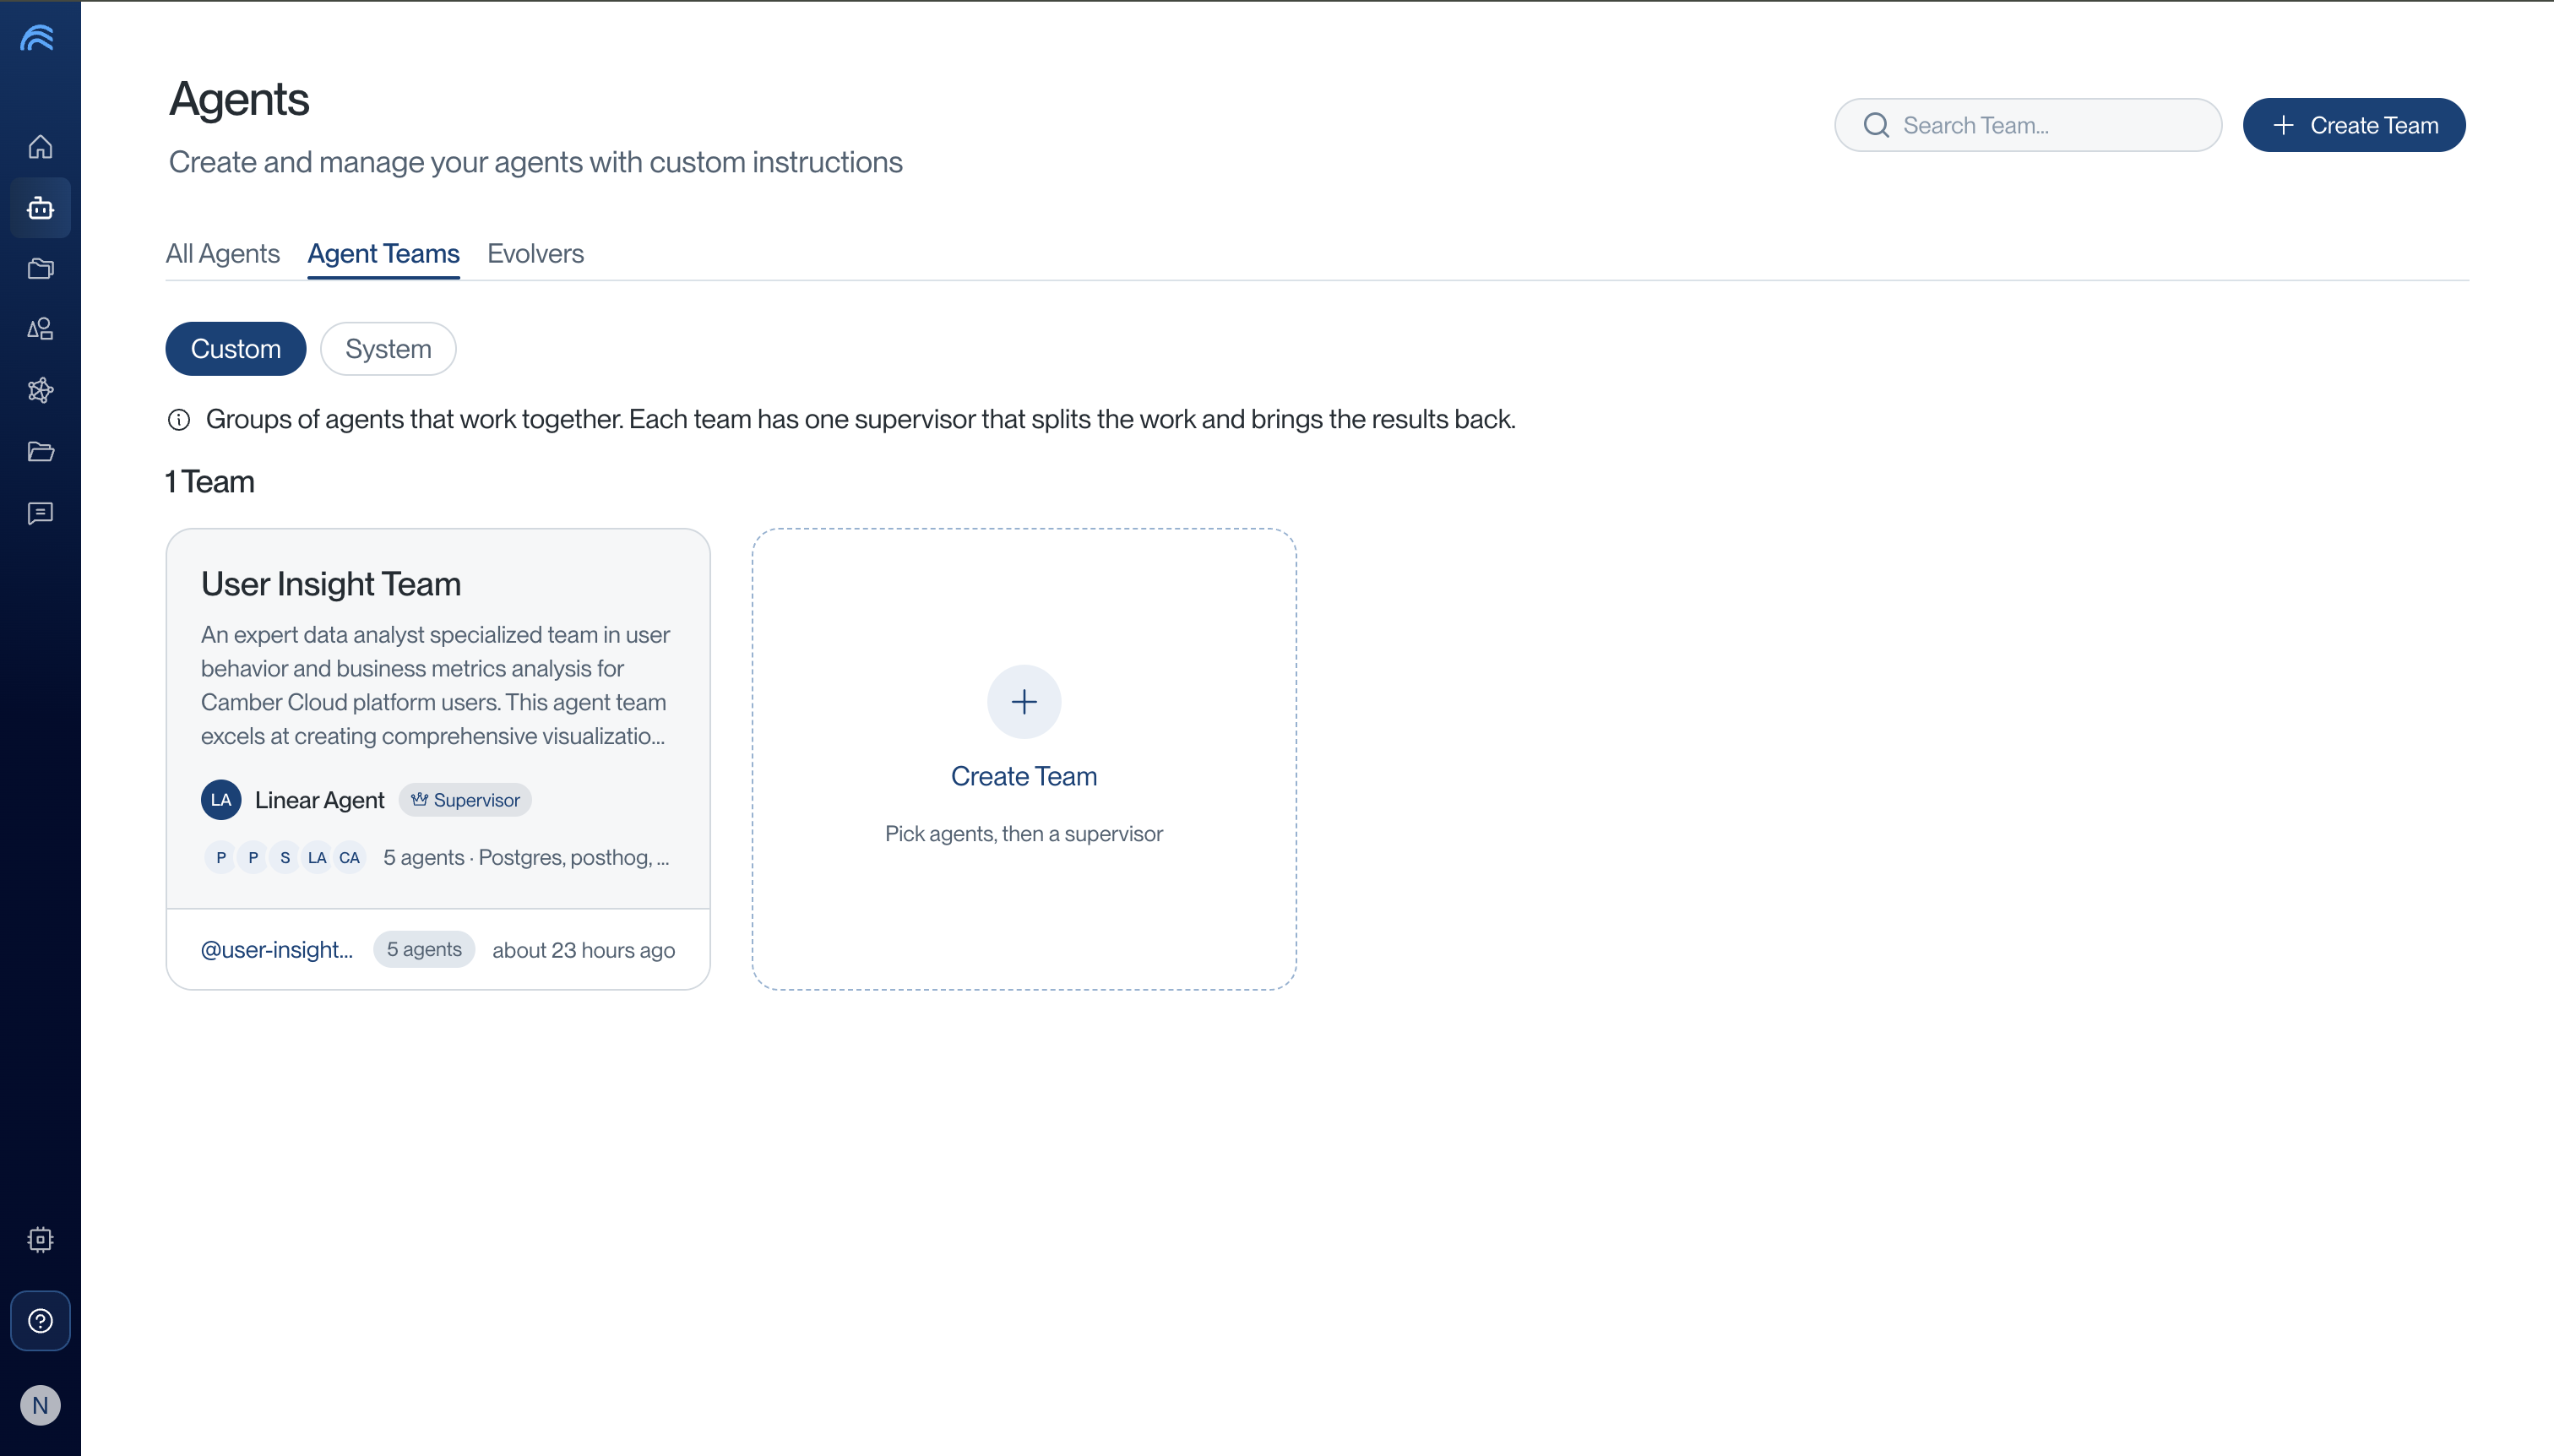The image size is (2554, 1456).
Task: Click the 5 agents badge in the card footer
Action: [x=424, y=949]
